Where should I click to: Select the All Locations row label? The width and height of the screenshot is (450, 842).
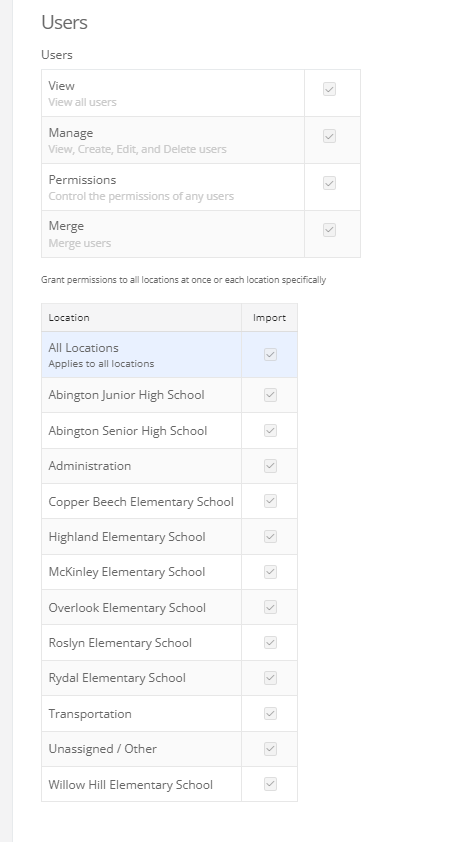point(83,348)
